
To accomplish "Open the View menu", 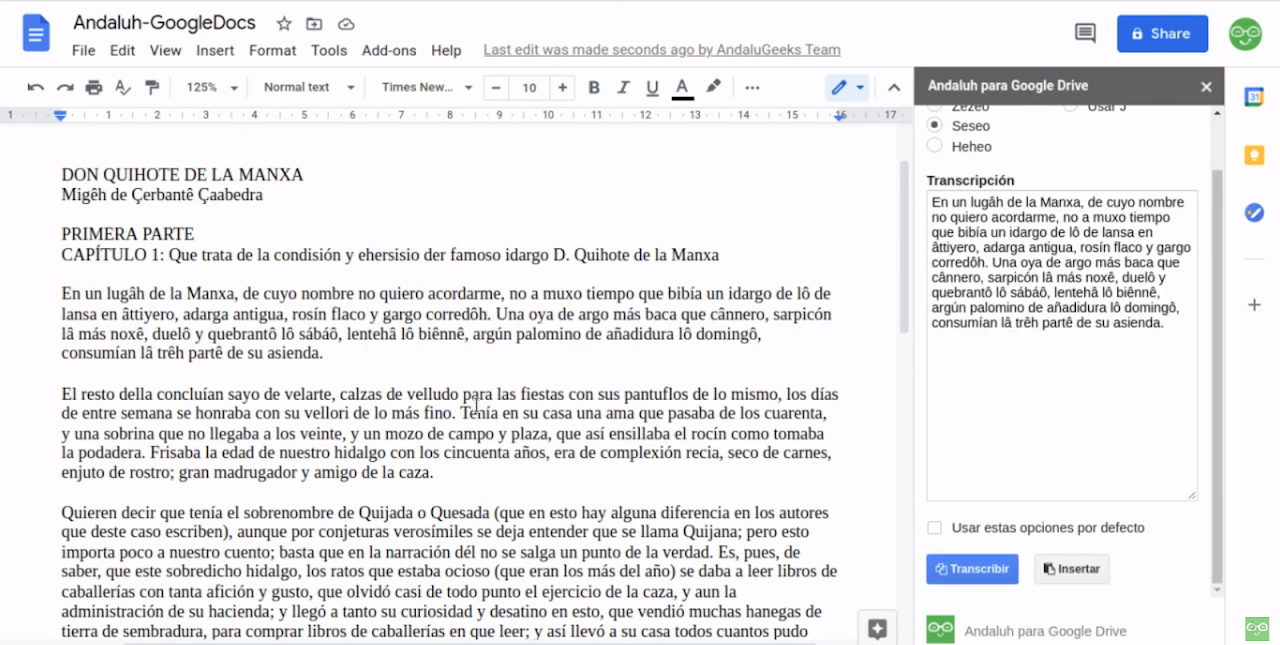I will (x=166, y=50).
